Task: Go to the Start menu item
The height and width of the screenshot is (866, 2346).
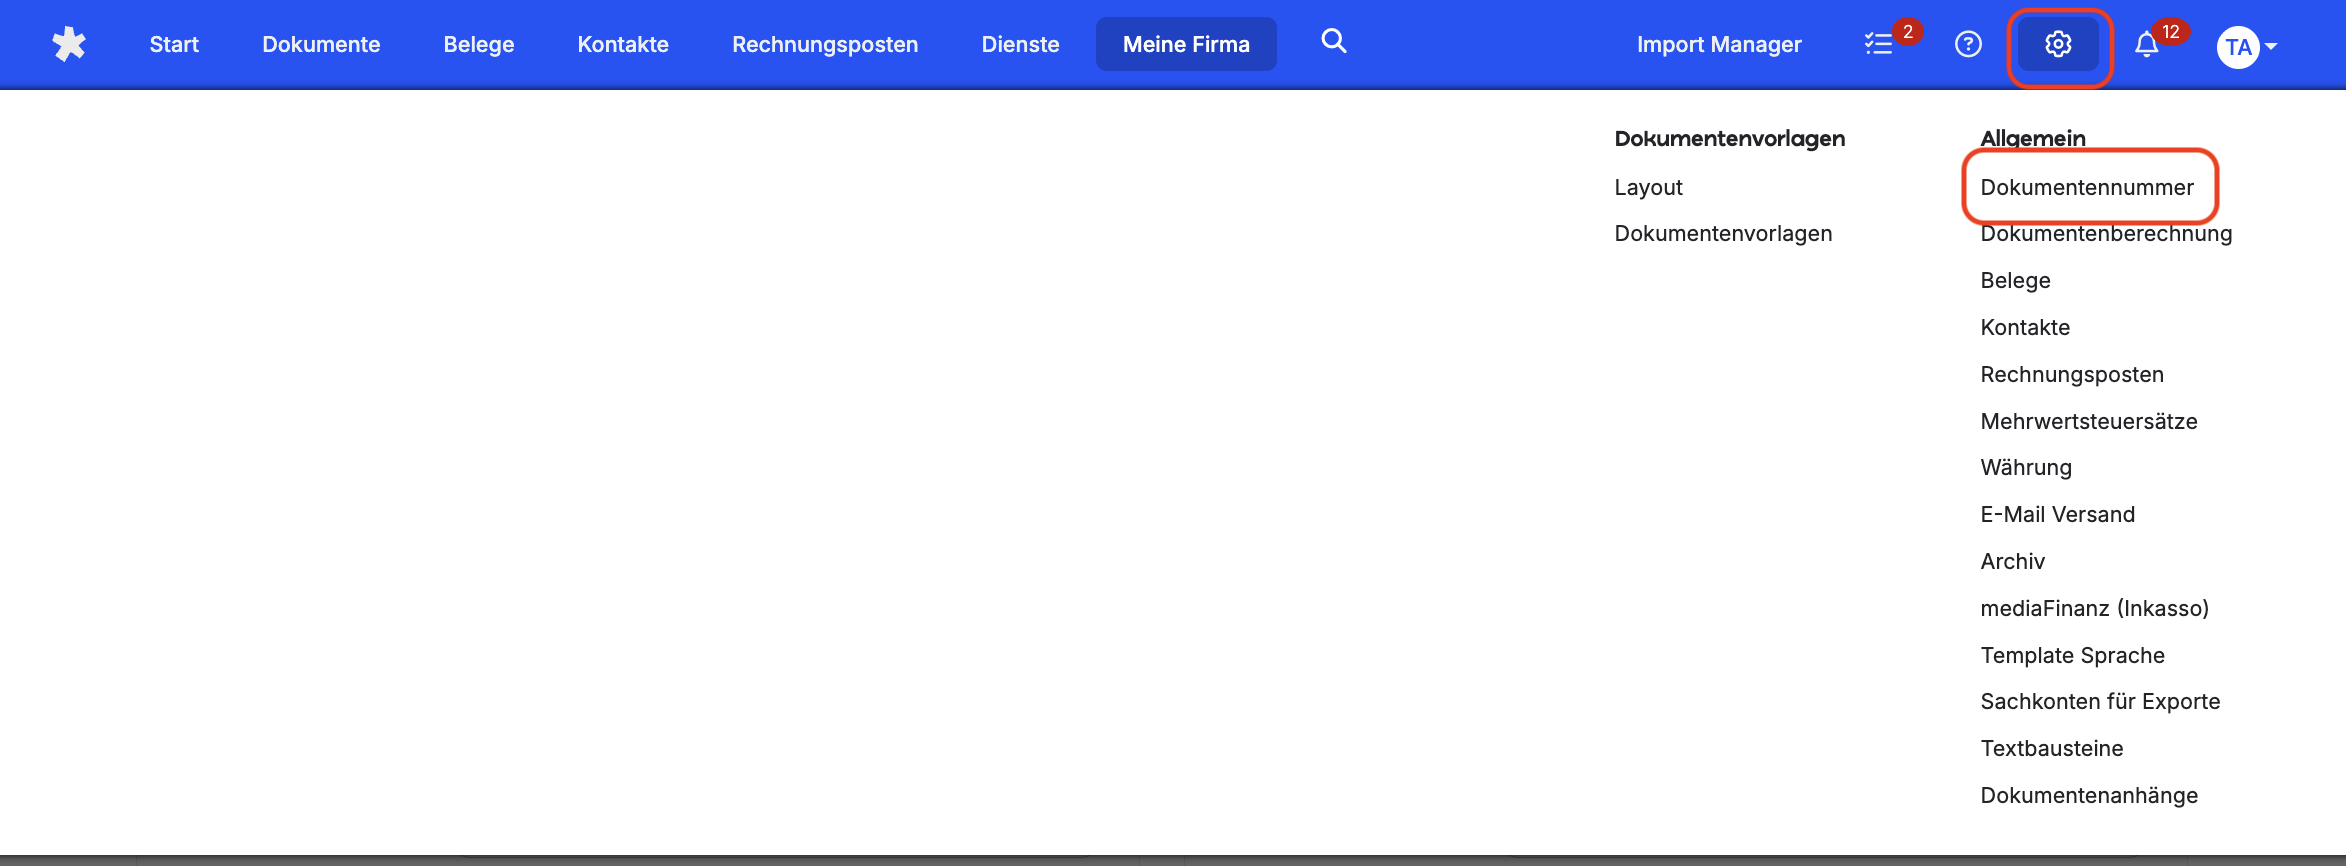Action: [x=174, y=44]
